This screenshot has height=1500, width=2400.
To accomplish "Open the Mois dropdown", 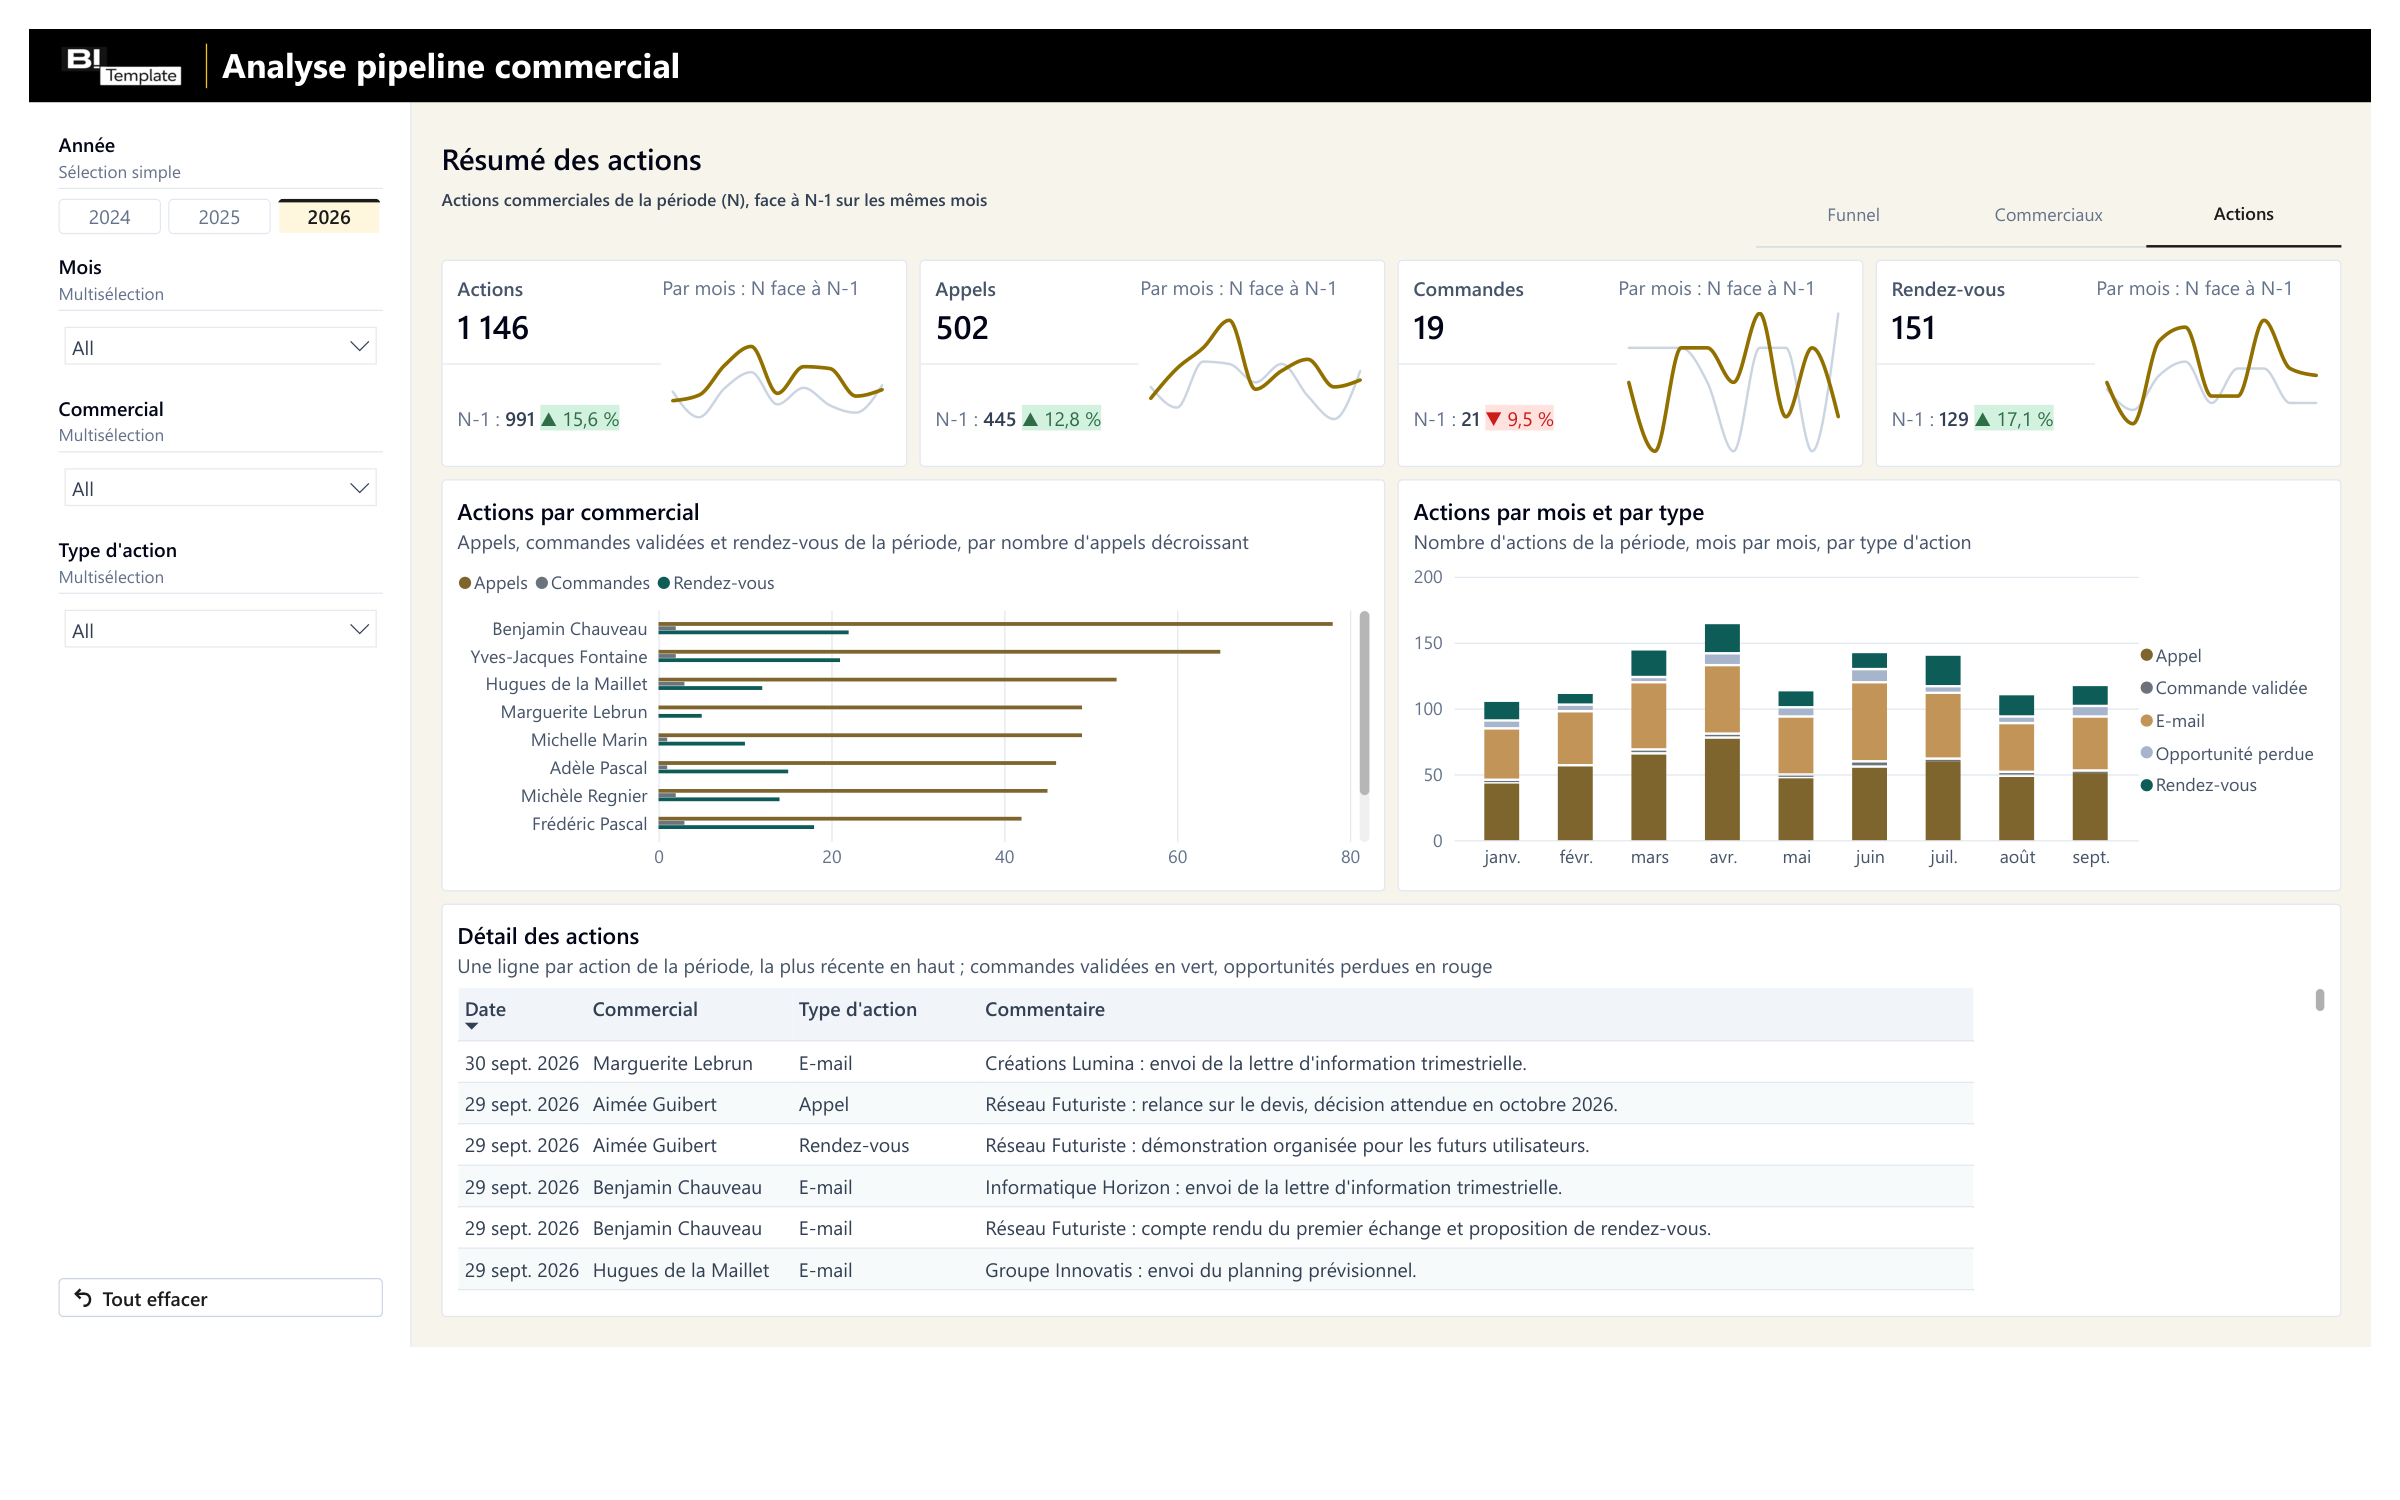I will [x=220, y=347].
